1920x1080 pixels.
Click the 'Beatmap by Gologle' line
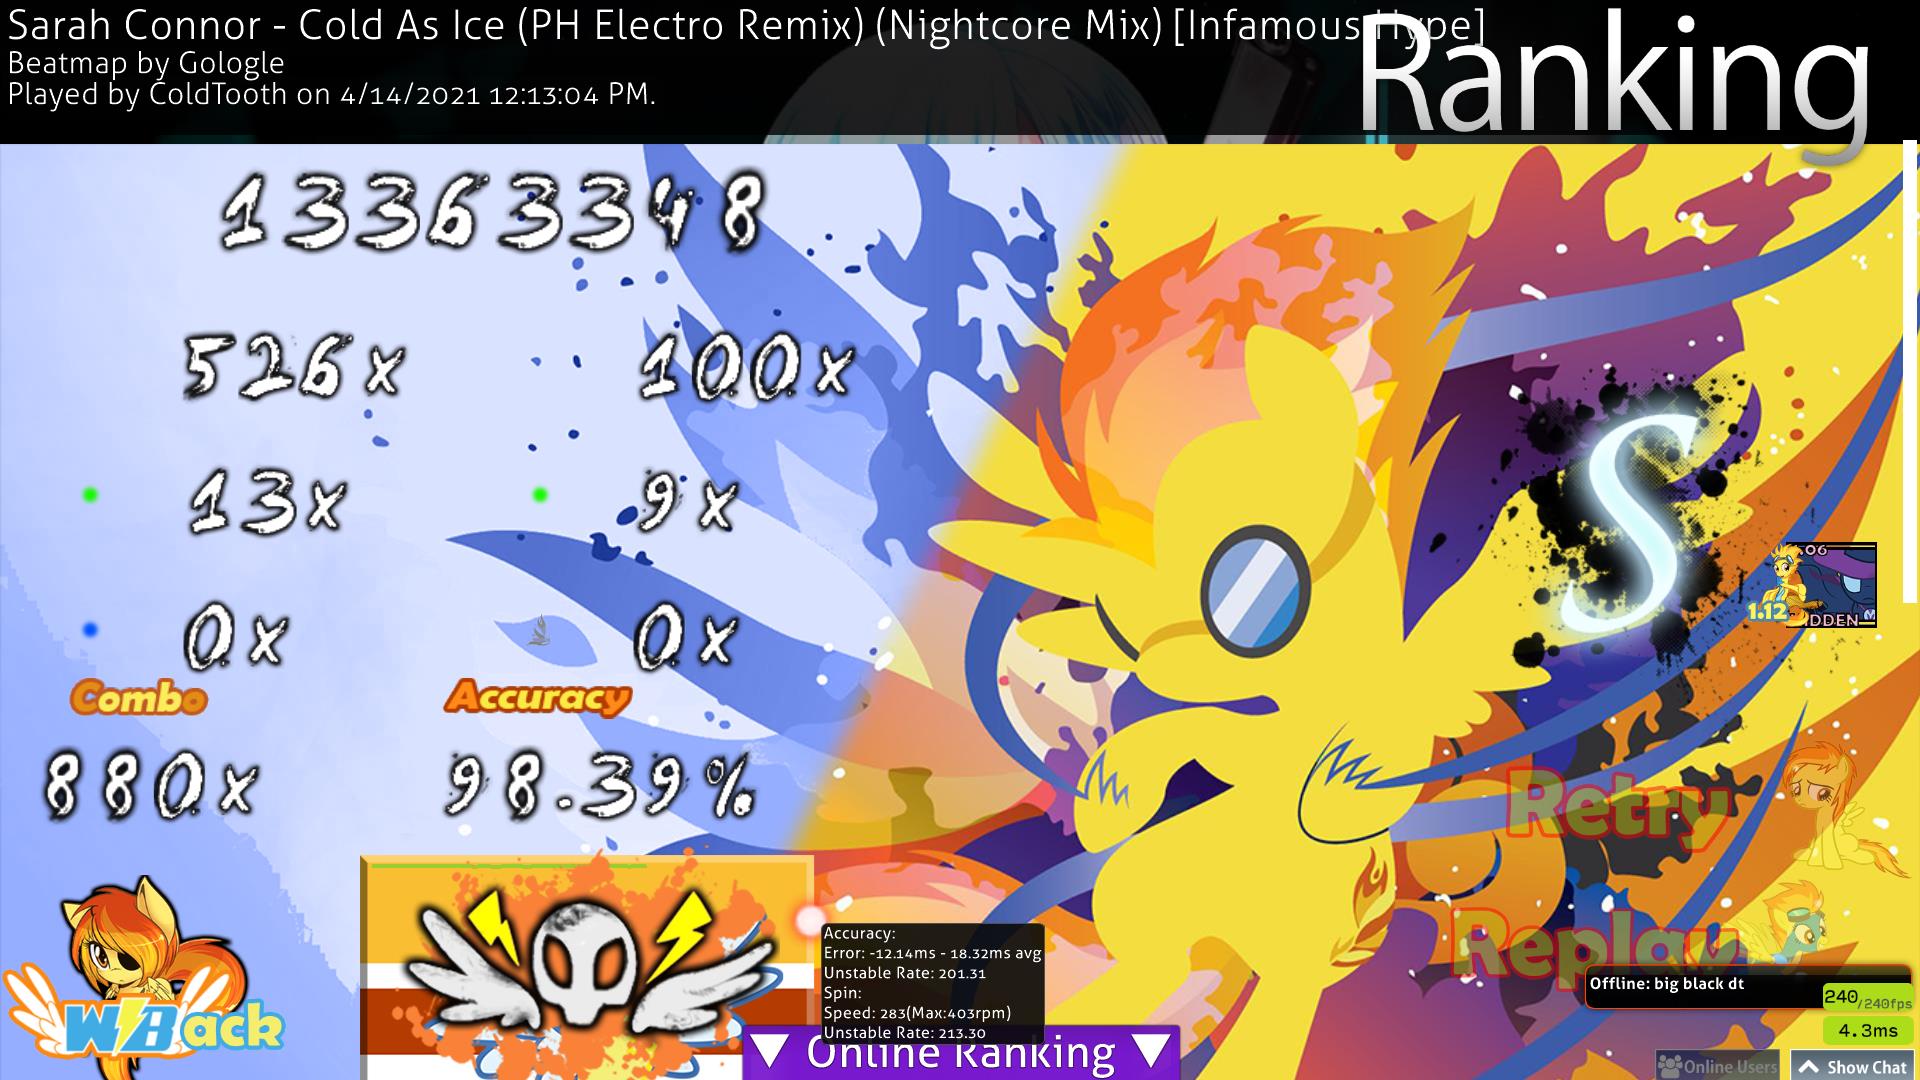coord(146,63)
